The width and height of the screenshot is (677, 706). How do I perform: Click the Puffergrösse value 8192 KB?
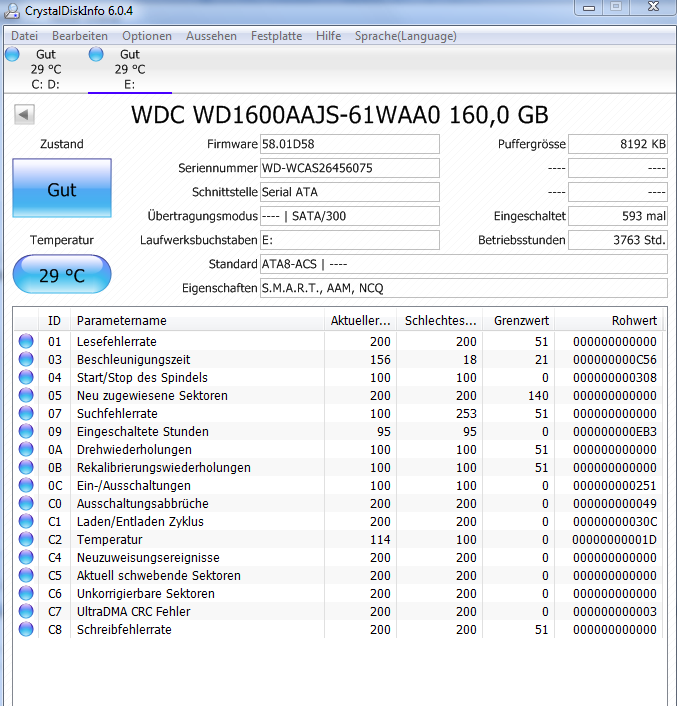[618, 144]
